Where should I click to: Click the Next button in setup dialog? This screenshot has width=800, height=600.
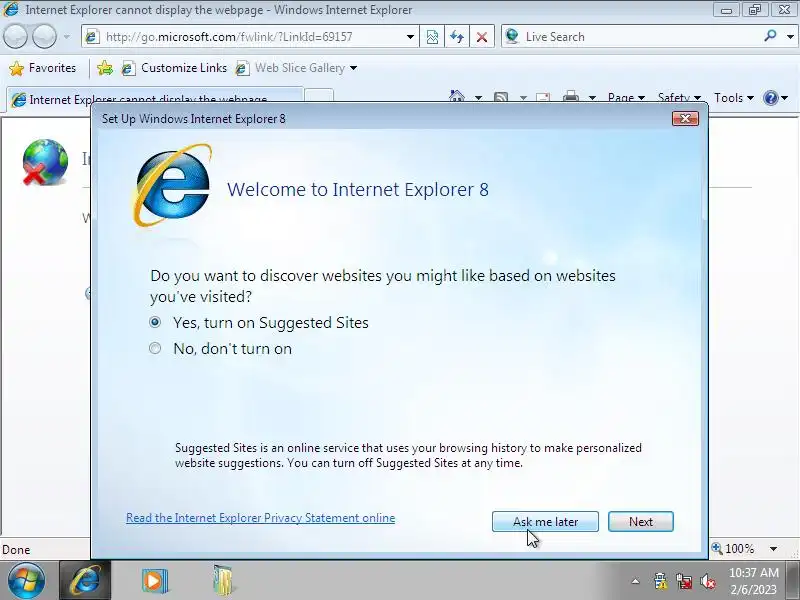point(640,521)
